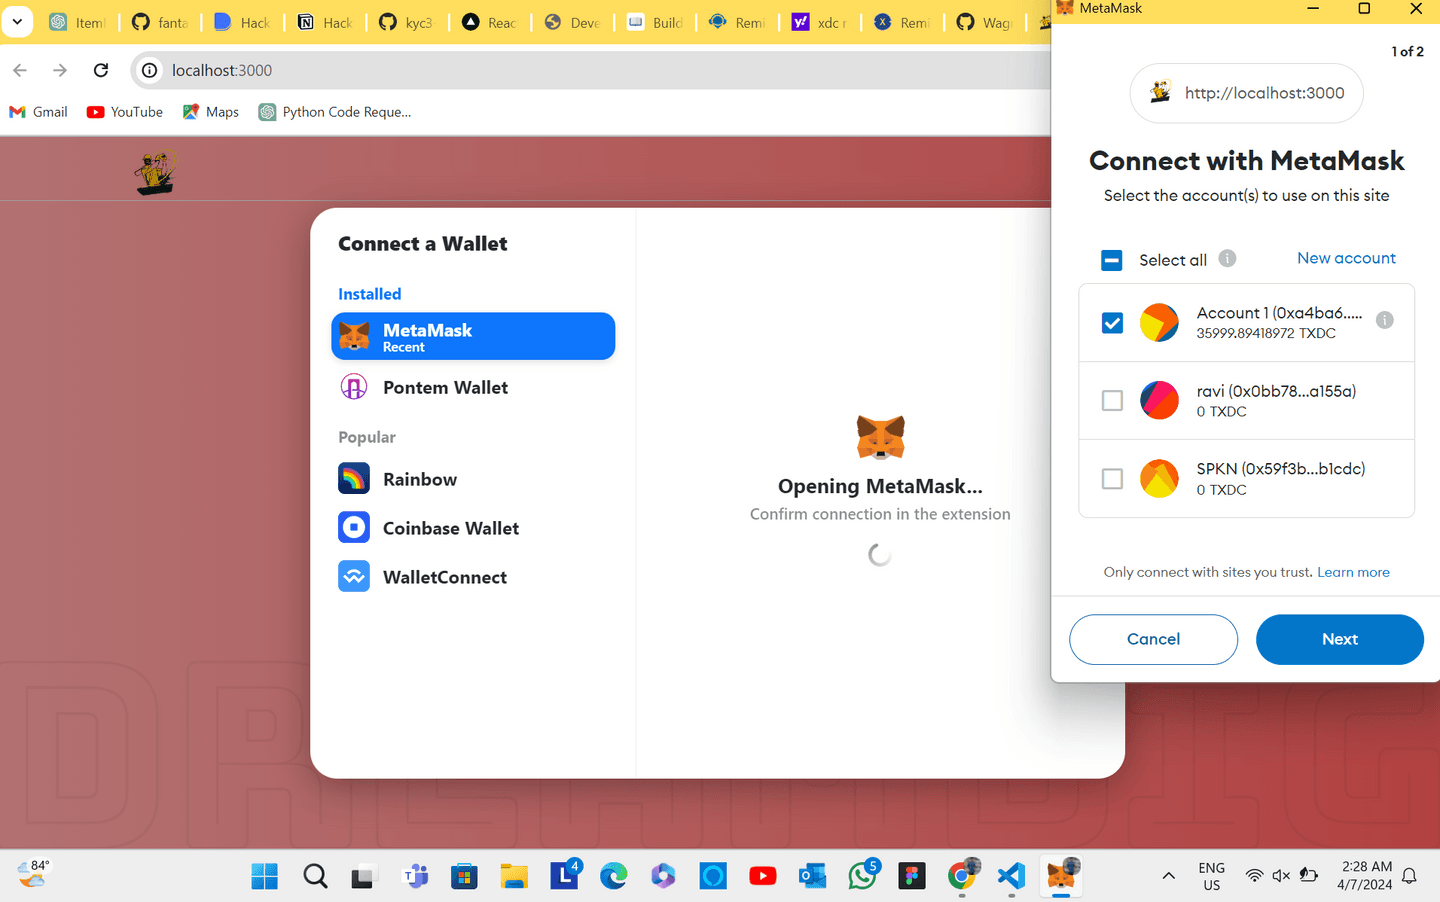Click the "Opening MetaMask..." text

coord(880,486)
